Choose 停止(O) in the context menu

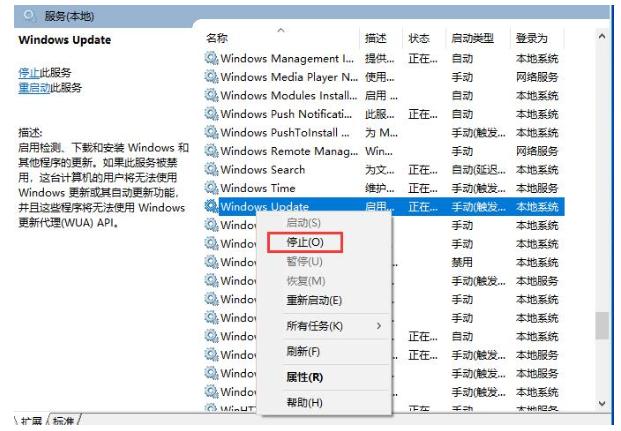(x=305, y=242)
